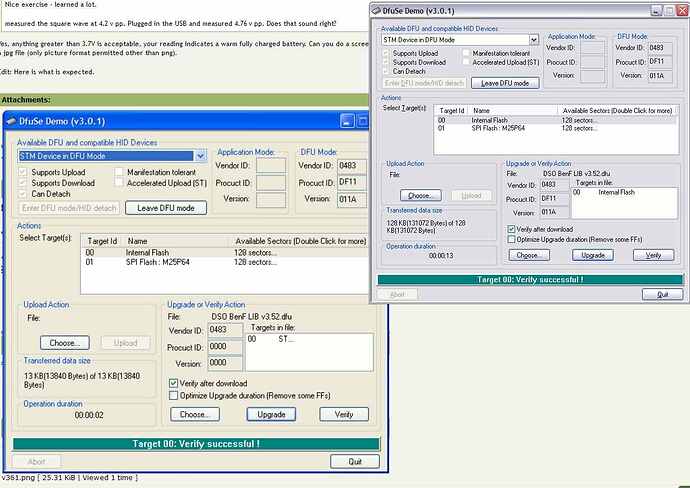
Task: Click grayed Abort button in upper-right window
Action: tap(397, 294)
